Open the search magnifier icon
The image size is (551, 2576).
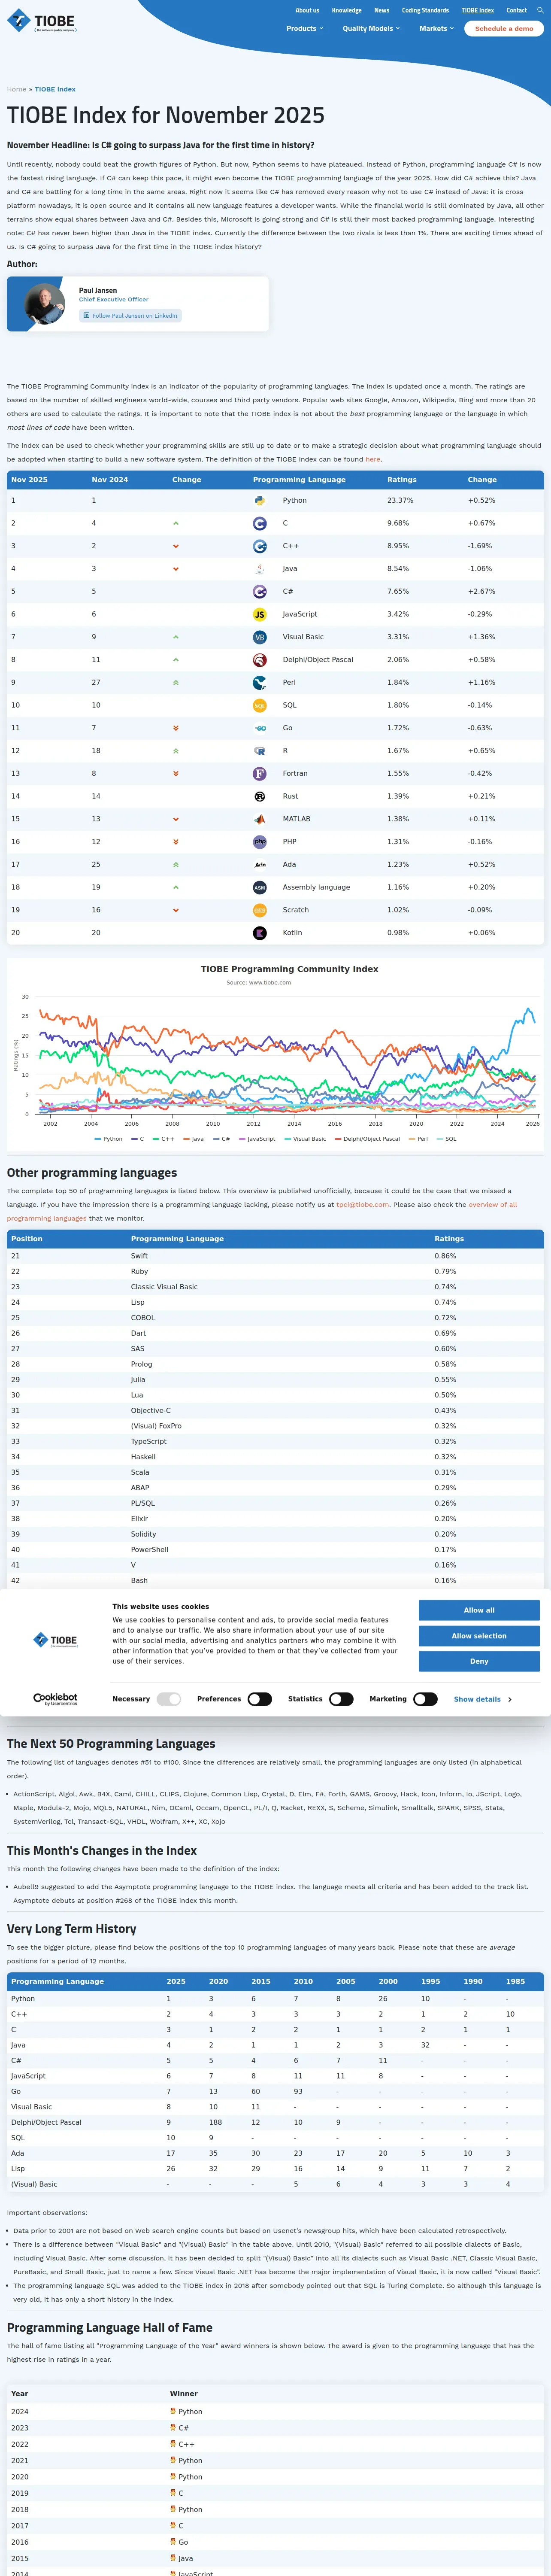(x=541, y=10)
